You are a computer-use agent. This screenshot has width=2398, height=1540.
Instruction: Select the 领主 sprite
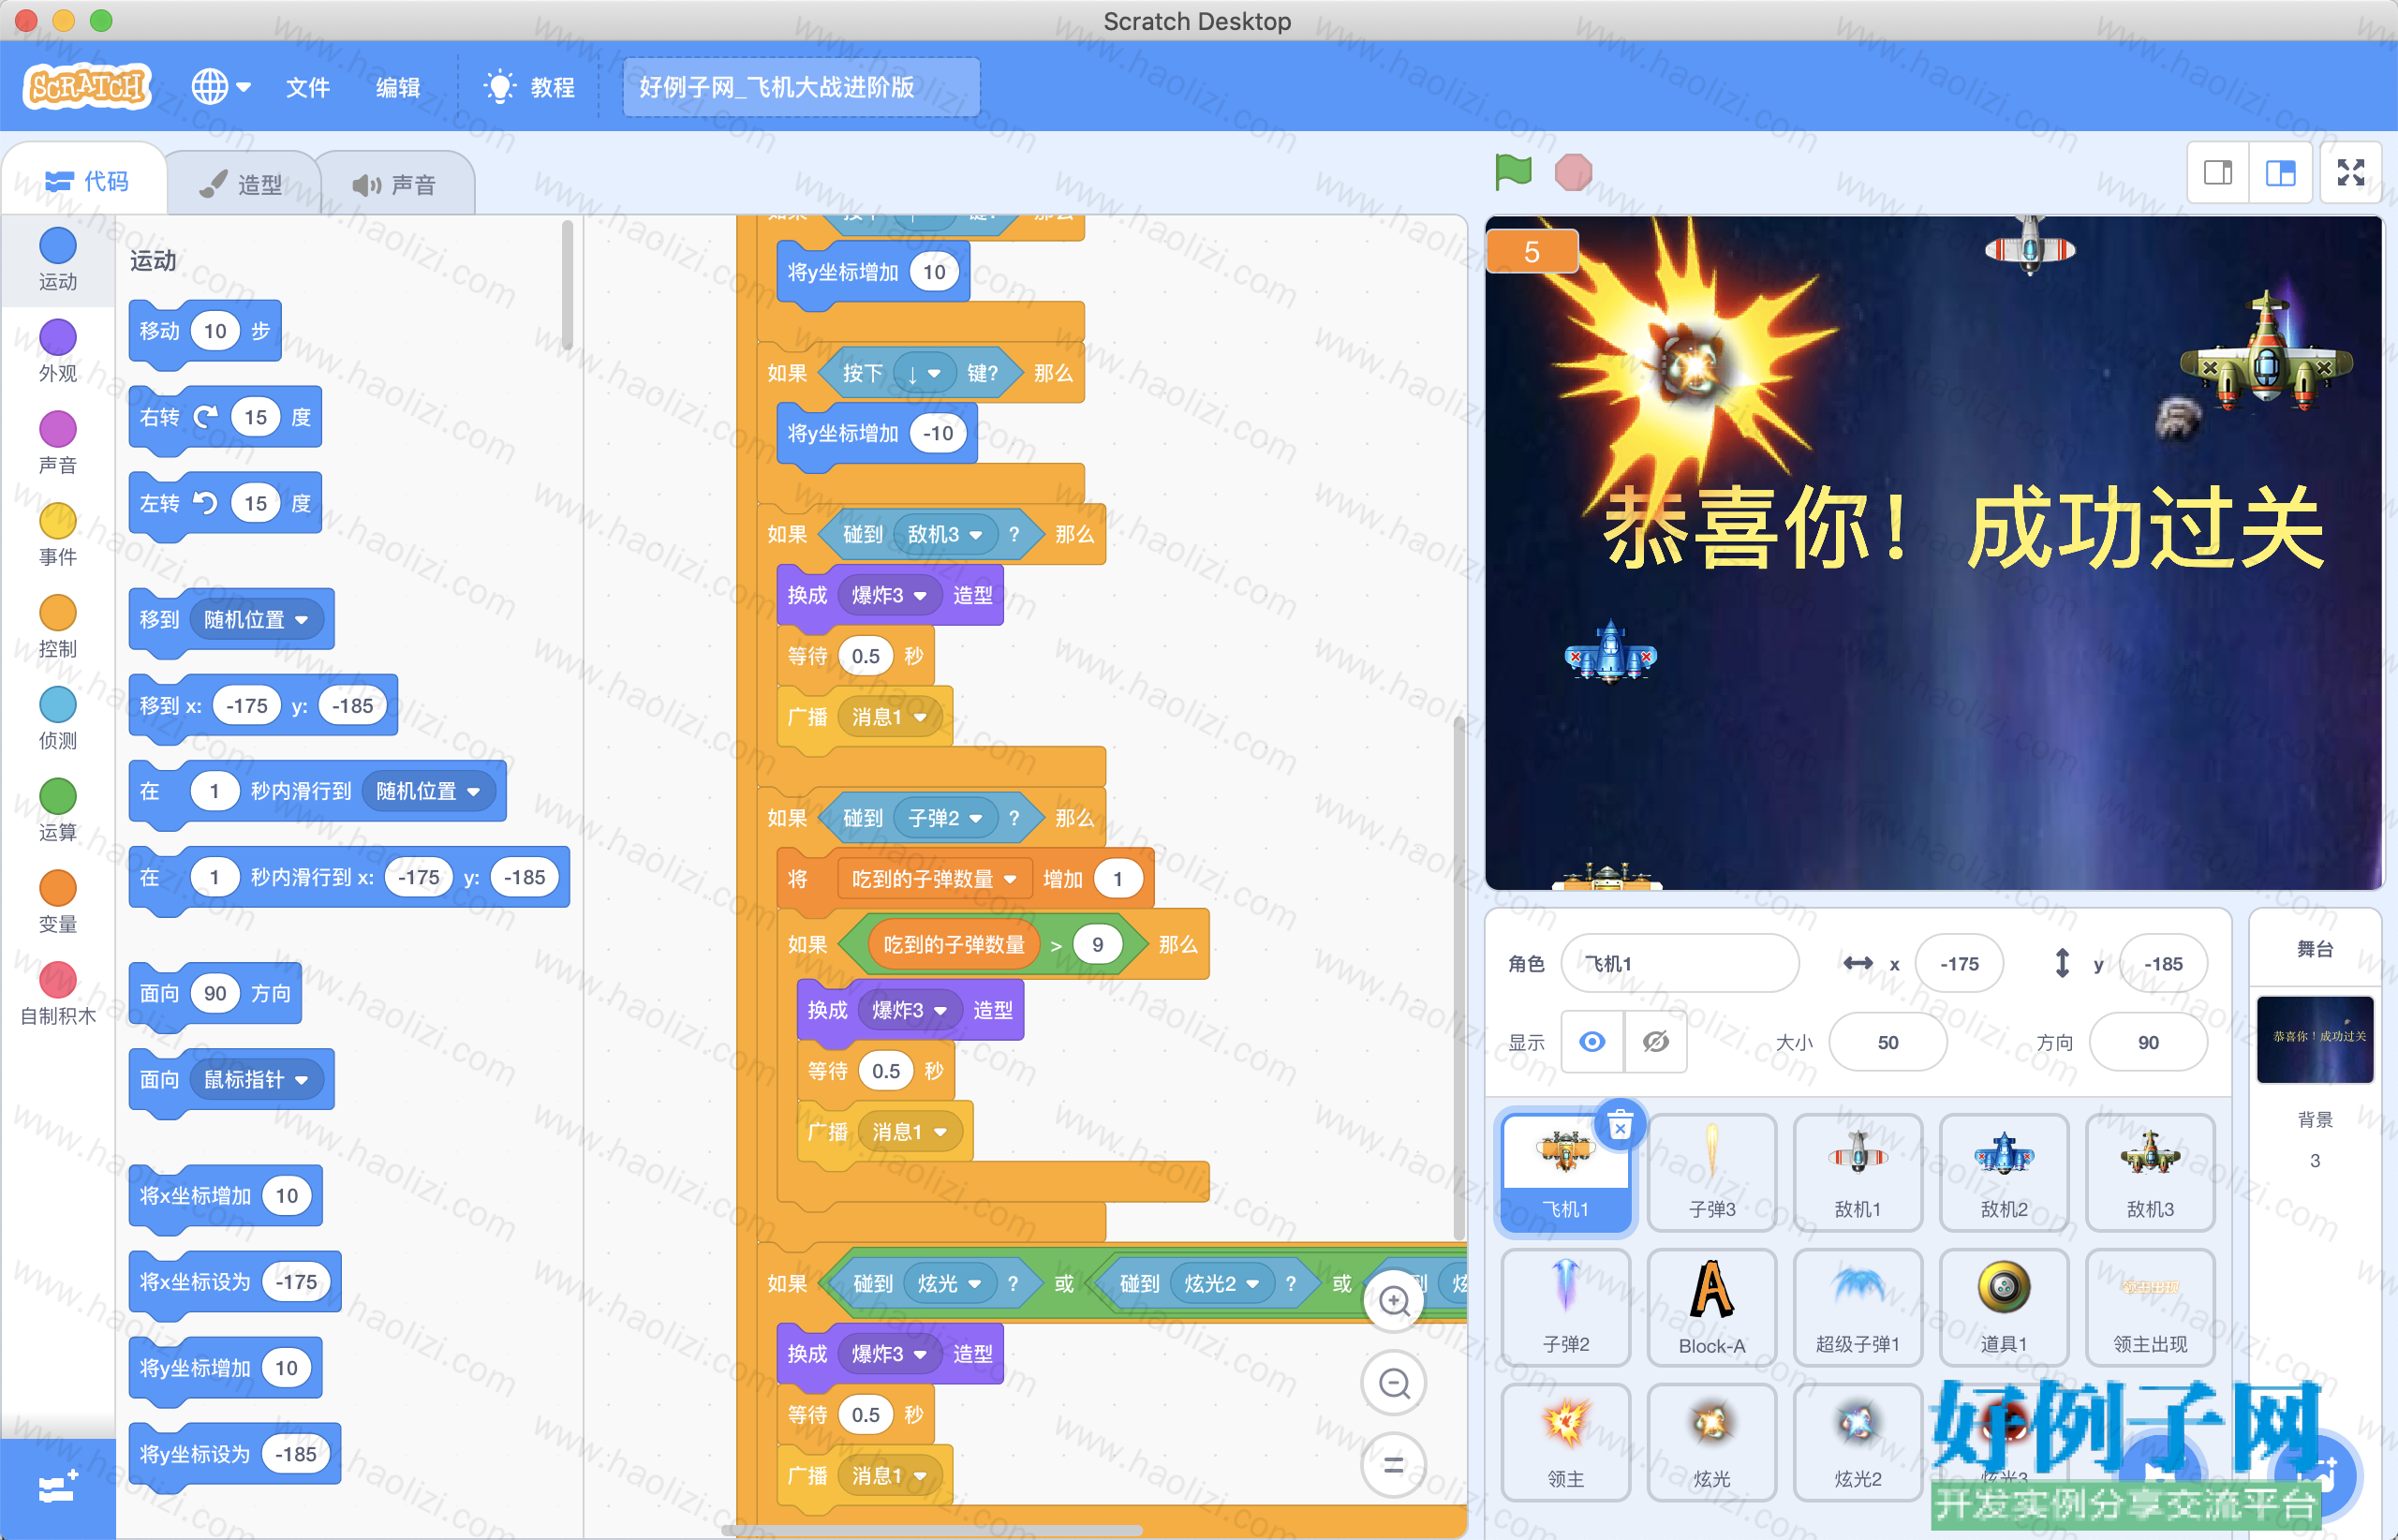pyautogui.click(x=1565, y=1442)
